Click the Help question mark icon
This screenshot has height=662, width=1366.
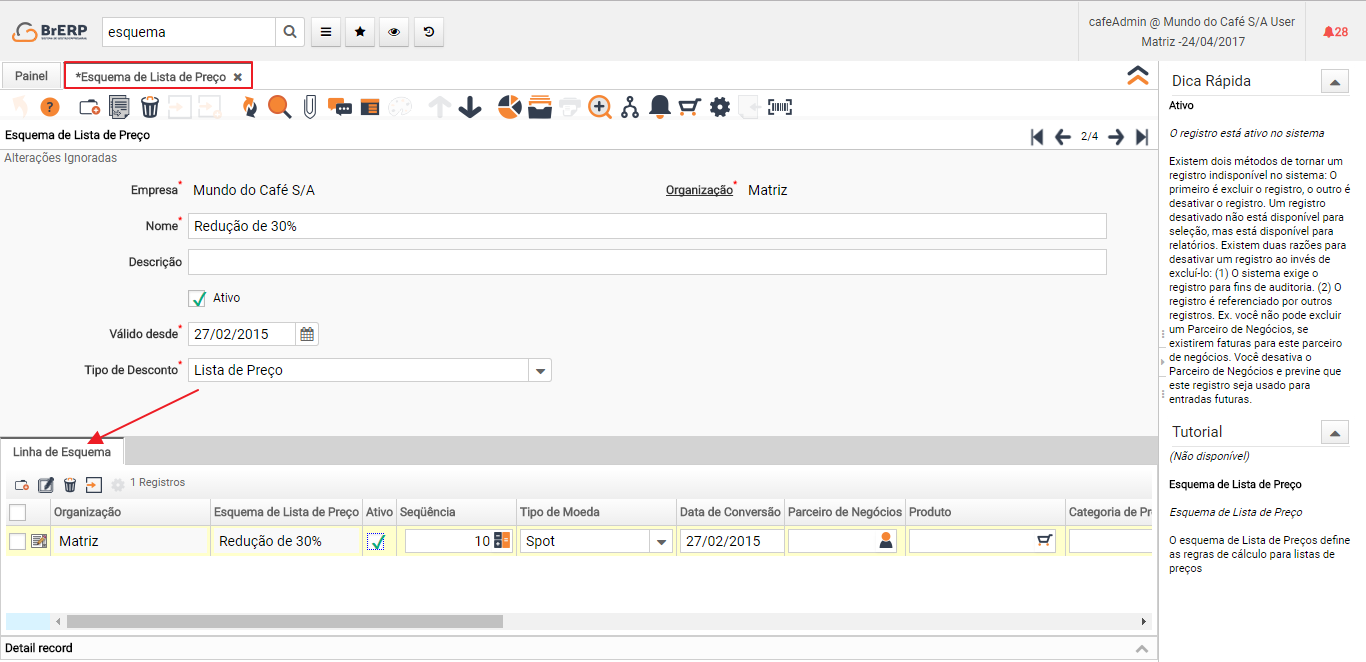point(49,107)
